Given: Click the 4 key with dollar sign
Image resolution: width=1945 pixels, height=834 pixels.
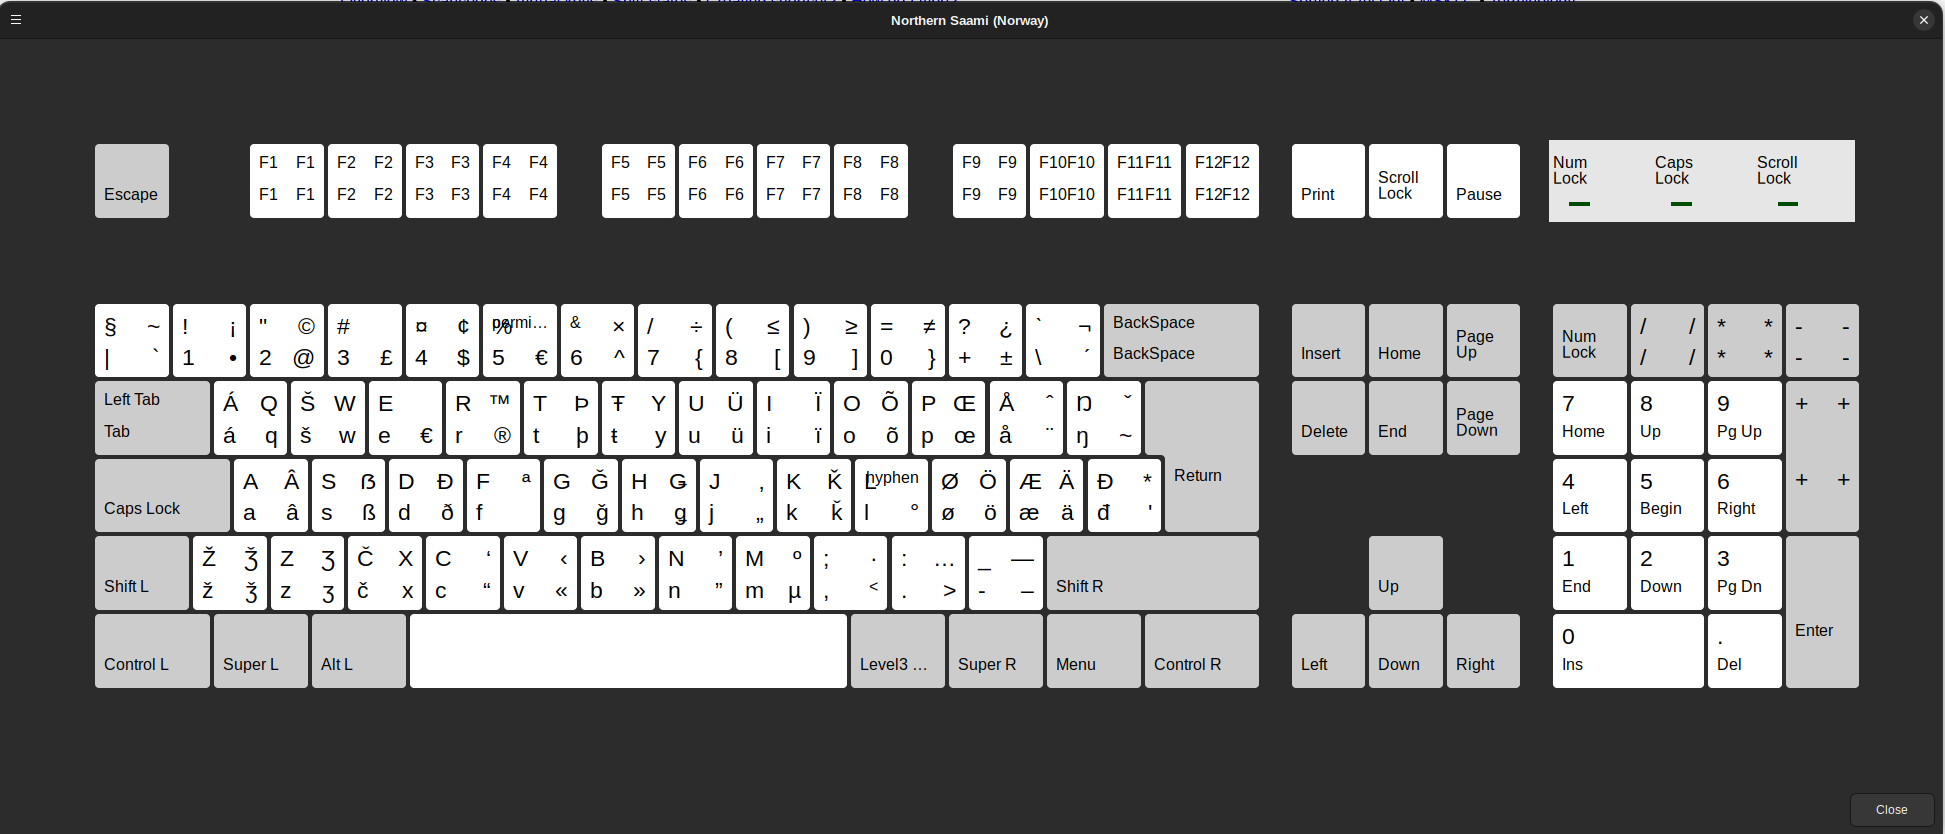Looking at the screenshot, I should (x=442, y=340).
